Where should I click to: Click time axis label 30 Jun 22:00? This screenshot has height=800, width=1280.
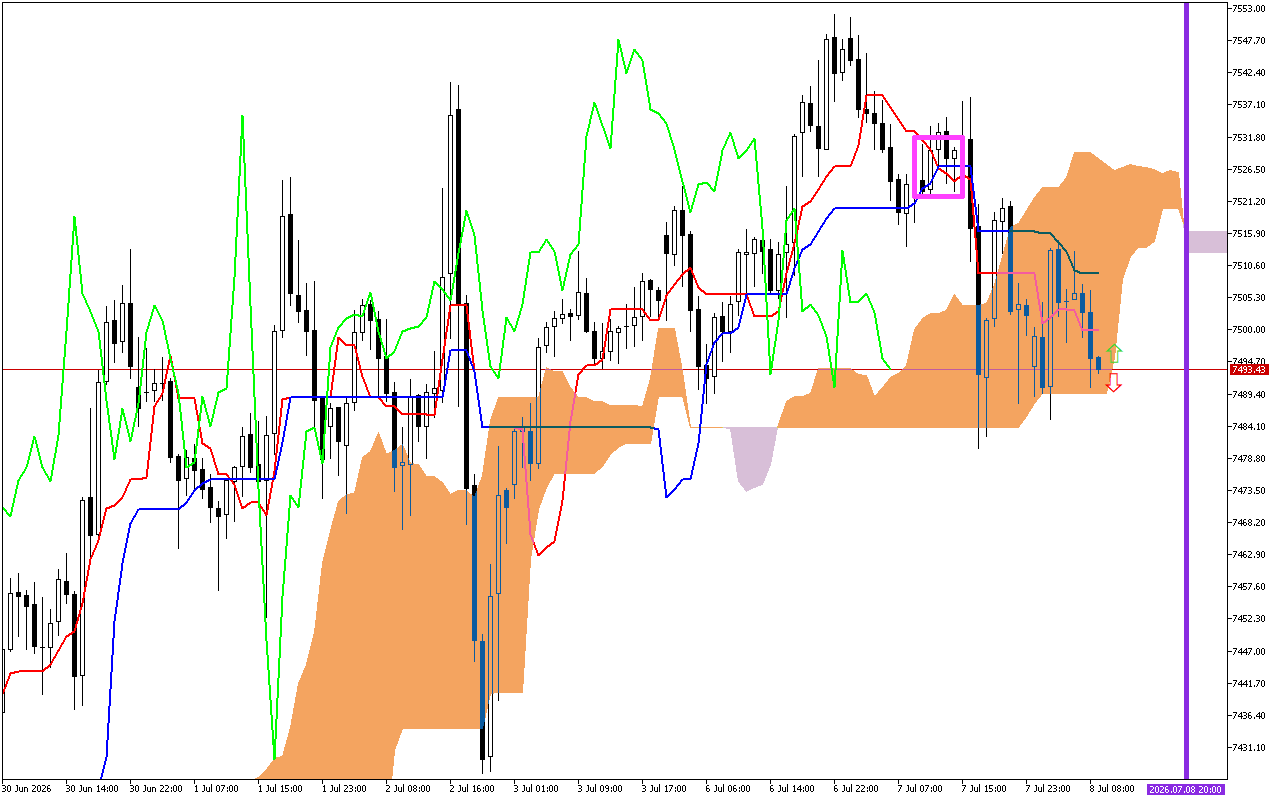156,789
